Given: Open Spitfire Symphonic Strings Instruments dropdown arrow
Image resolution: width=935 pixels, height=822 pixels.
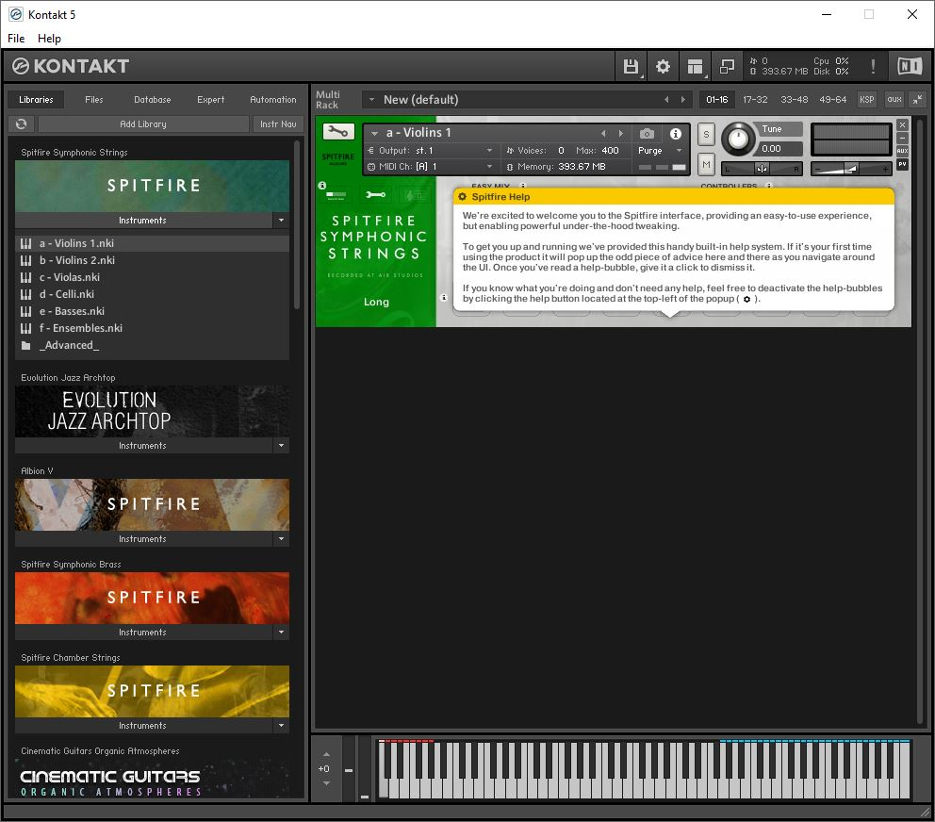Looking at the screenshot, I should tap(281, 220).
